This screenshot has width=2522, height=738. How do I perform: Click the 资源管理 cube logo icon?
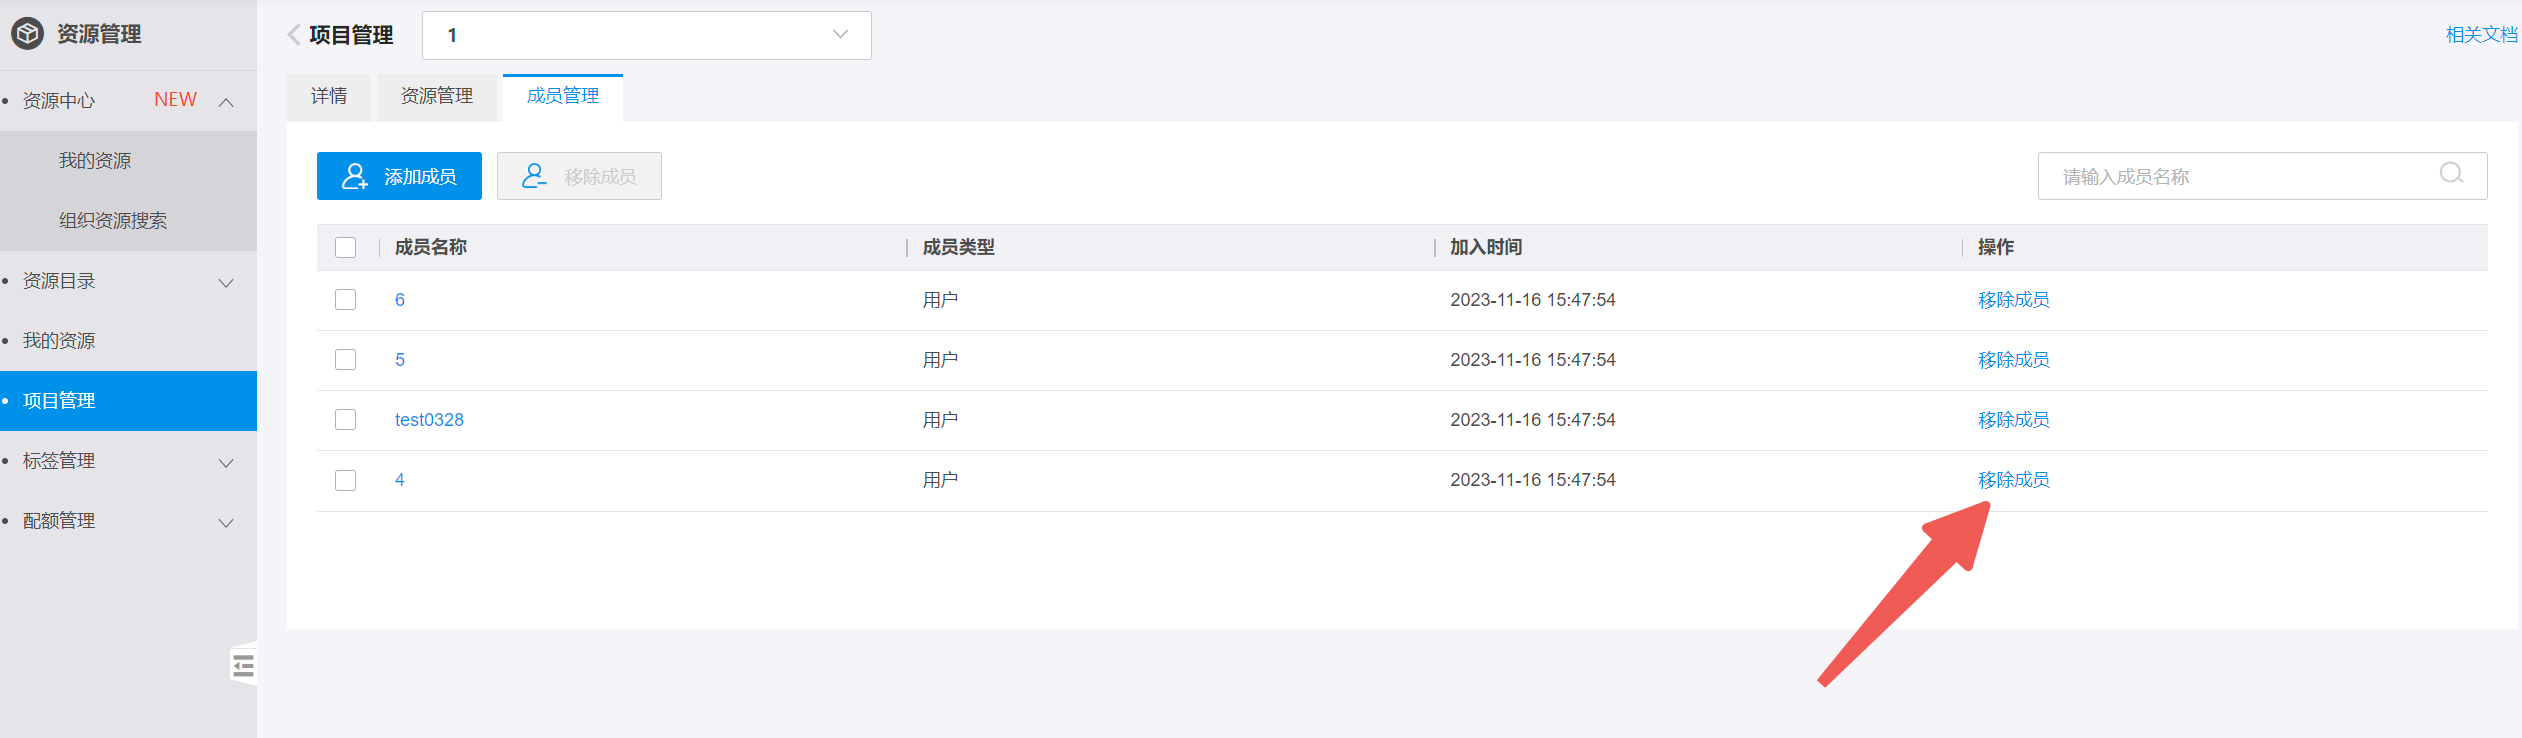point(27,34)
